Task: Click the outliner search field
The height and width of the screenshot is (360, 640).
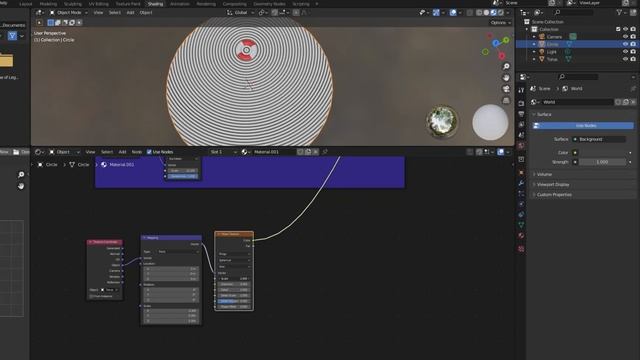Action: coord(573,13)
